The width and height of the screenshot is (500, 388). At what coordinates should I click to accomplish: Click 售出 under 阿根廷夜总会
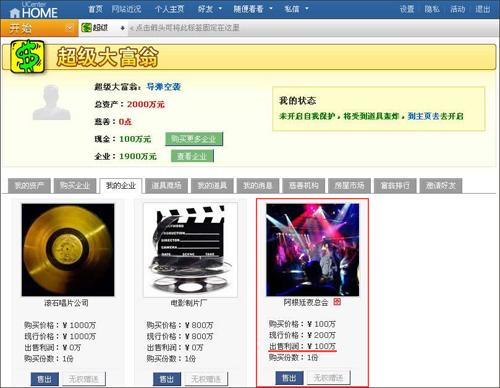[x=289, y=378]
